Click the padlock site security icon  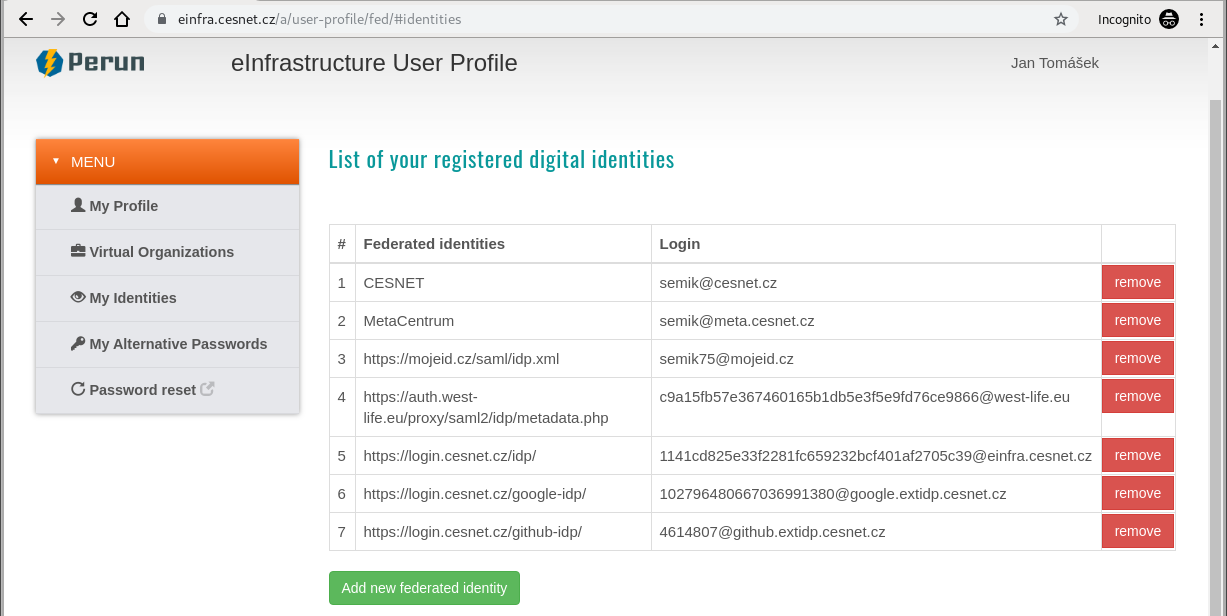(163, 19)
